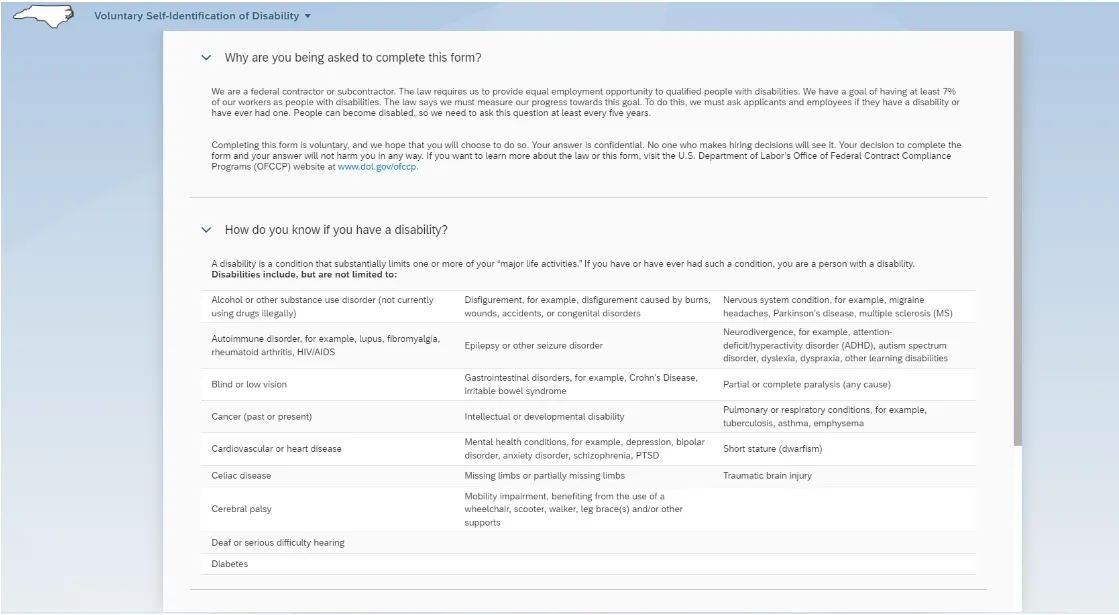Select "Missing limbs or partially missing limbs" cell
The image size is (1119, 615).
[x=544, y=476]
